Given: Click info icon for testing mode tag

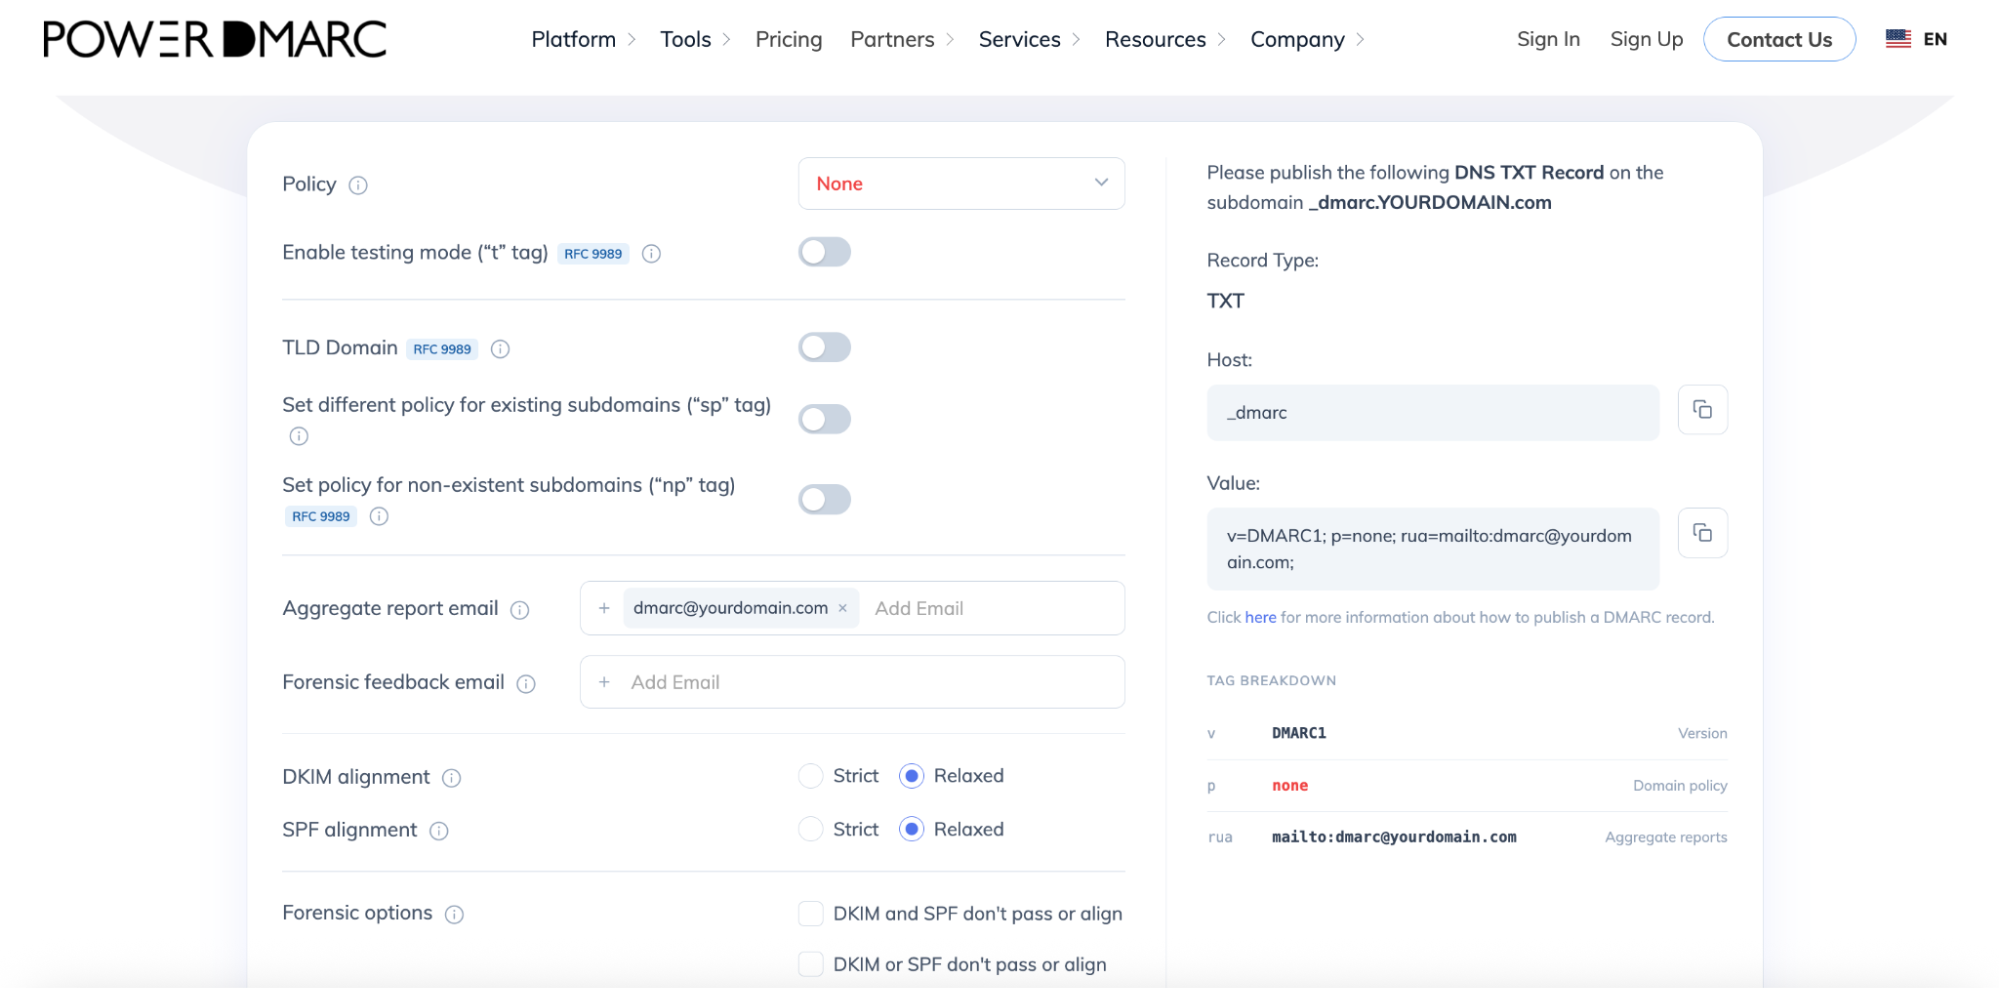Looking at the screenshot, I should pos(651,254).
